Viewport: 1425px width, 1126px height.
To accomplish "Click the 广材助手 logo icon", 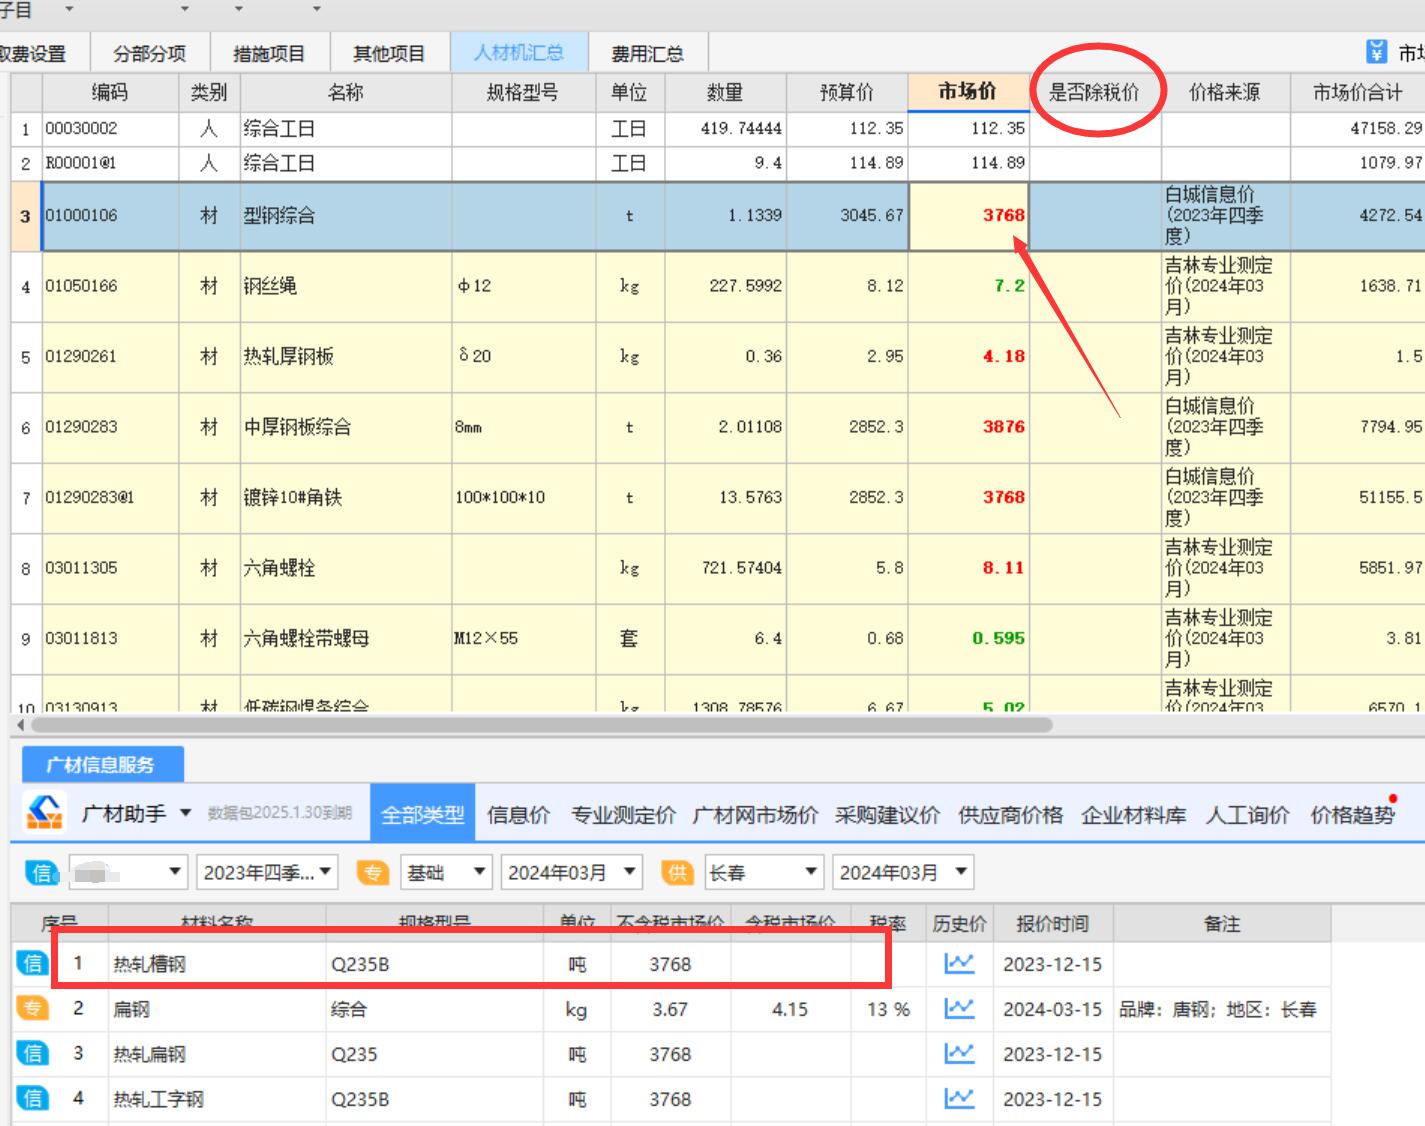I will point(44,813).
